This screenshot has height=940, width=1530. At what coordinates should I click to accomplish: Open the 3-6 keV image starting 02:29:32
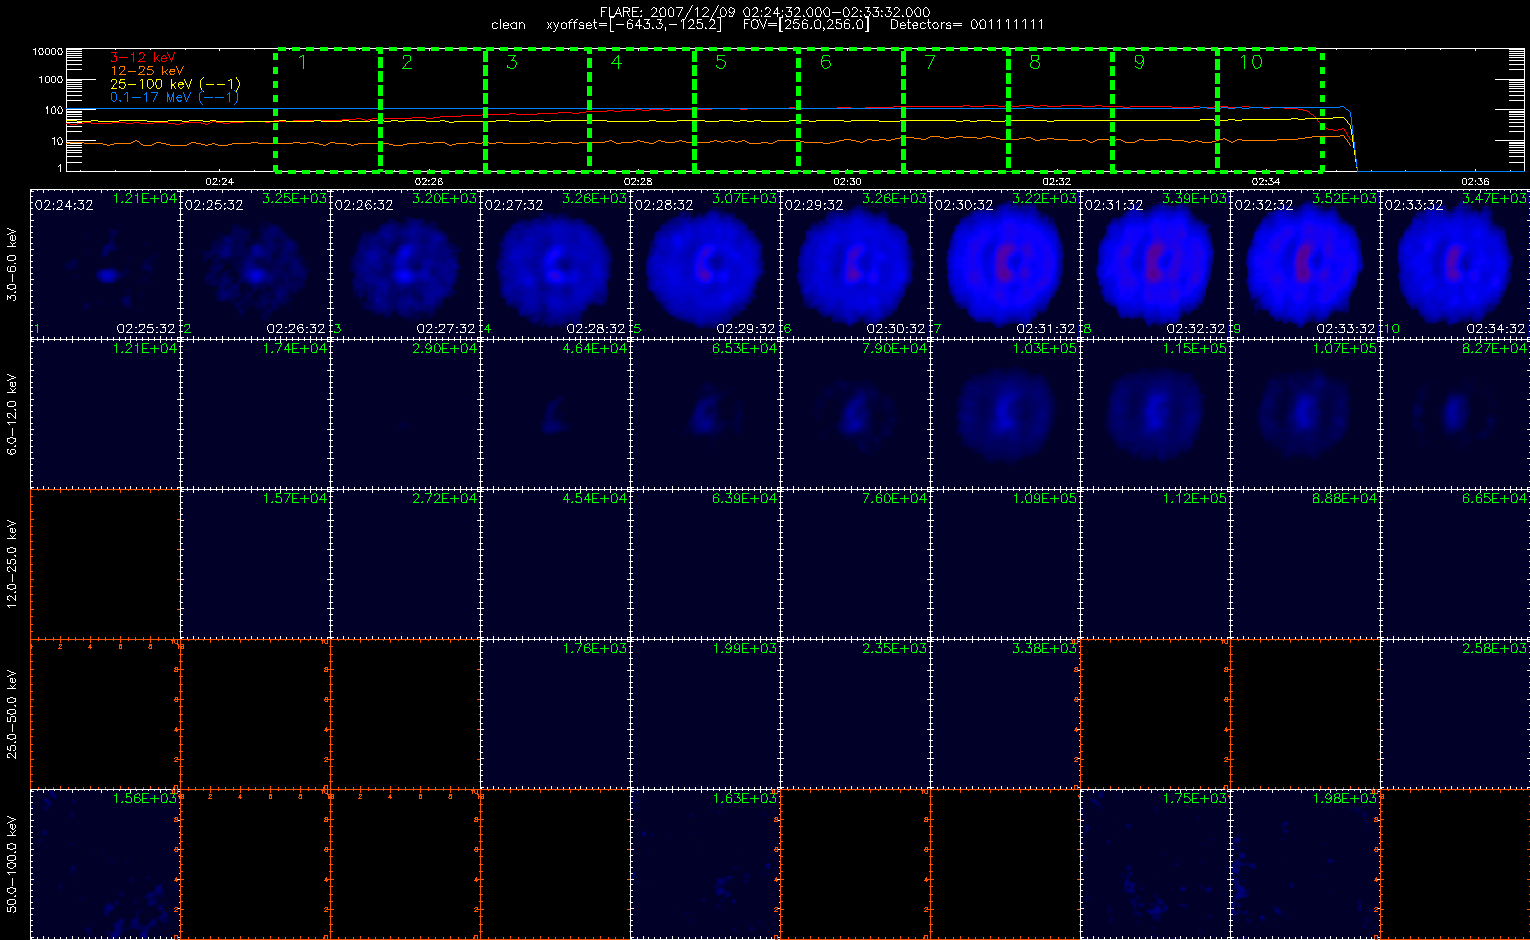click(856, 264)
